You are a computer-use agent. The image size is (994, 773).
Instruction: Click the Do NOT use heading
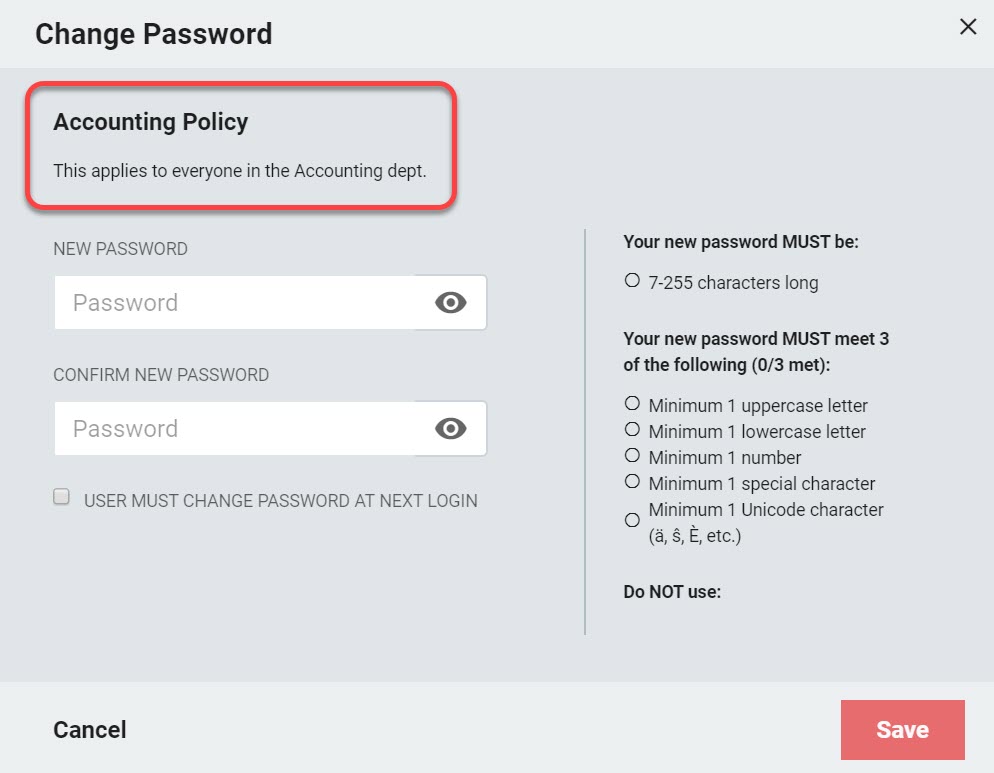[x=672, y=592]
